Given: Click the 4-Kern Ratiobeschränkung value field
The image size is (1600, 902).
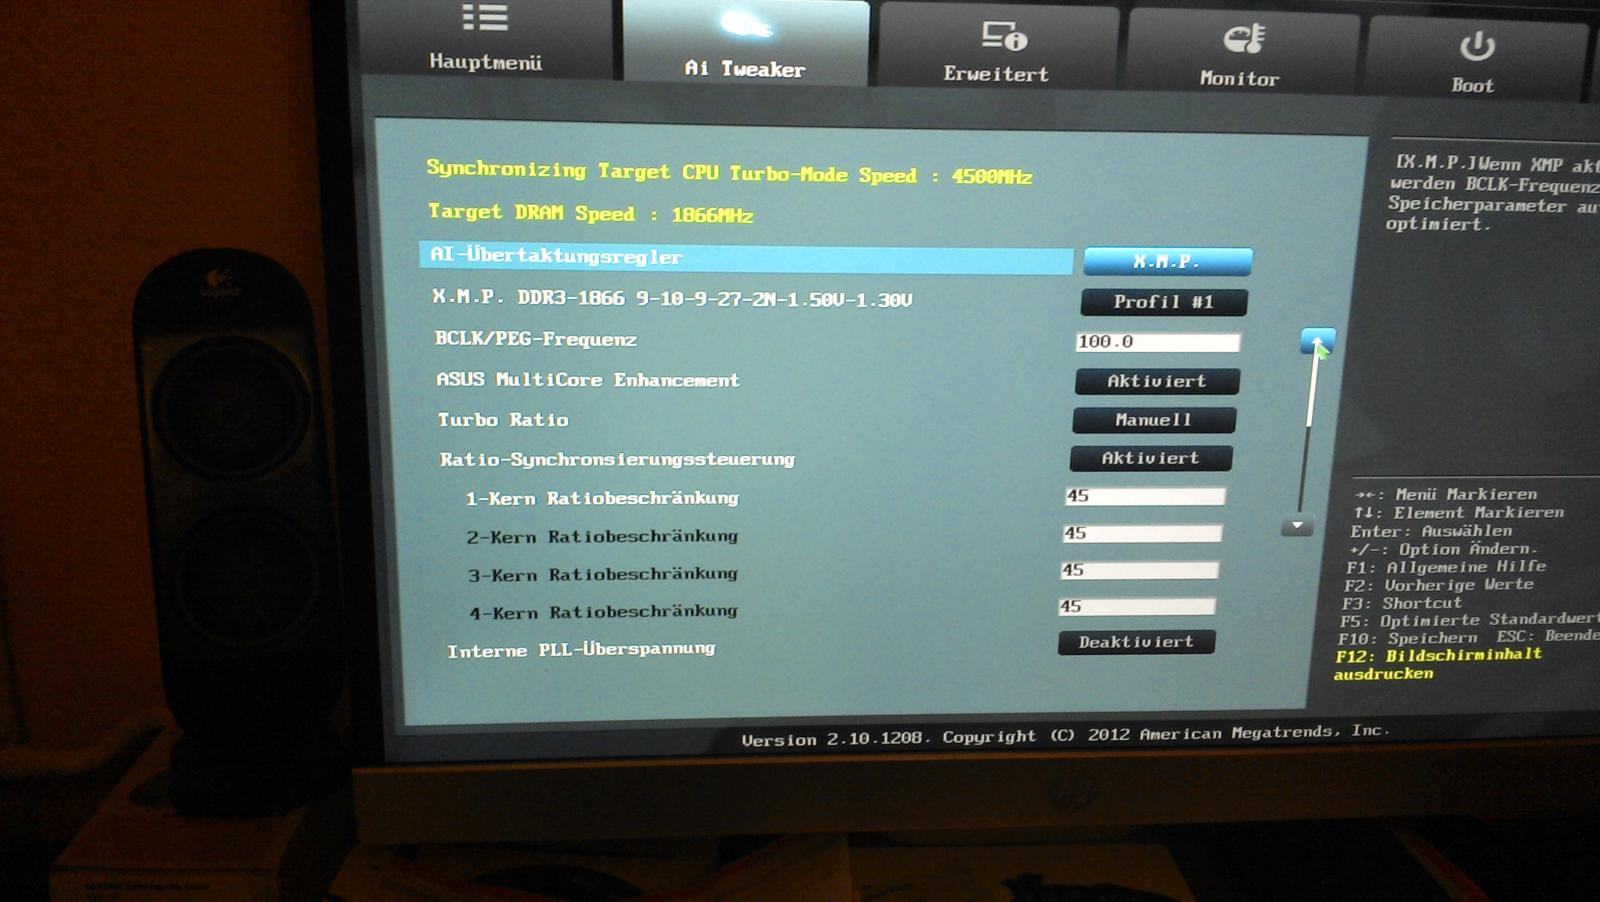Looking at the screenshot, I should pyautogui.click(x=1137, y=606).
